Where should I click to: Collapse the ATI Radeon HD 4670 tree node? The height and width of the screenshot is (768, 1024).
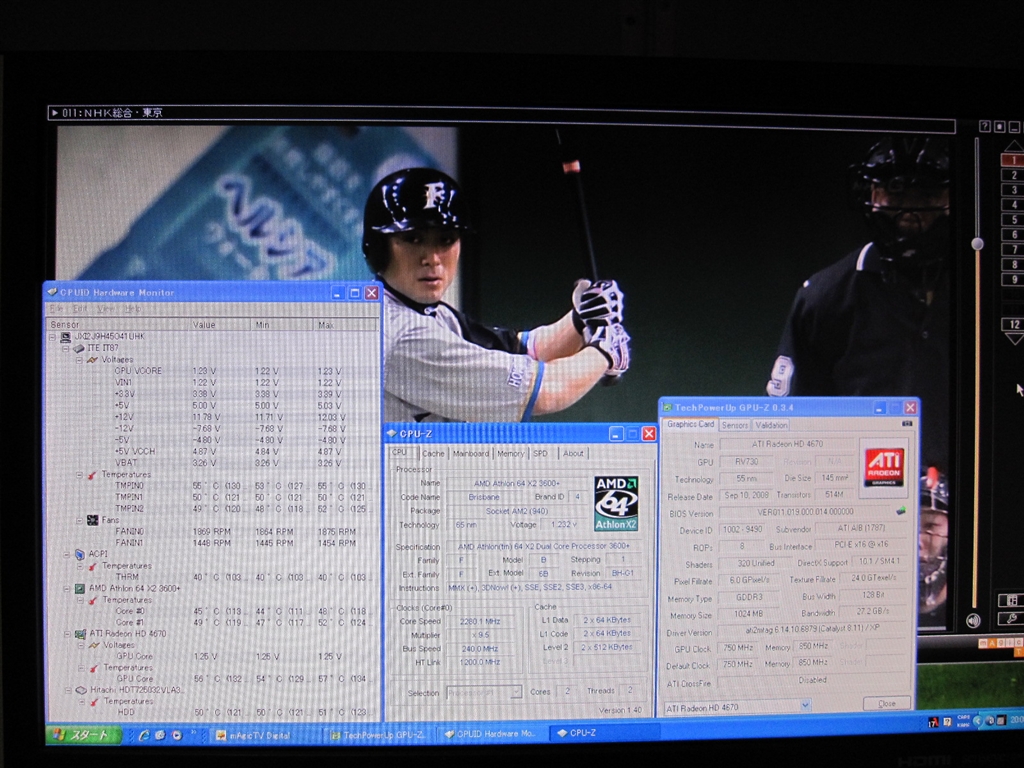(x=67, y=634)
